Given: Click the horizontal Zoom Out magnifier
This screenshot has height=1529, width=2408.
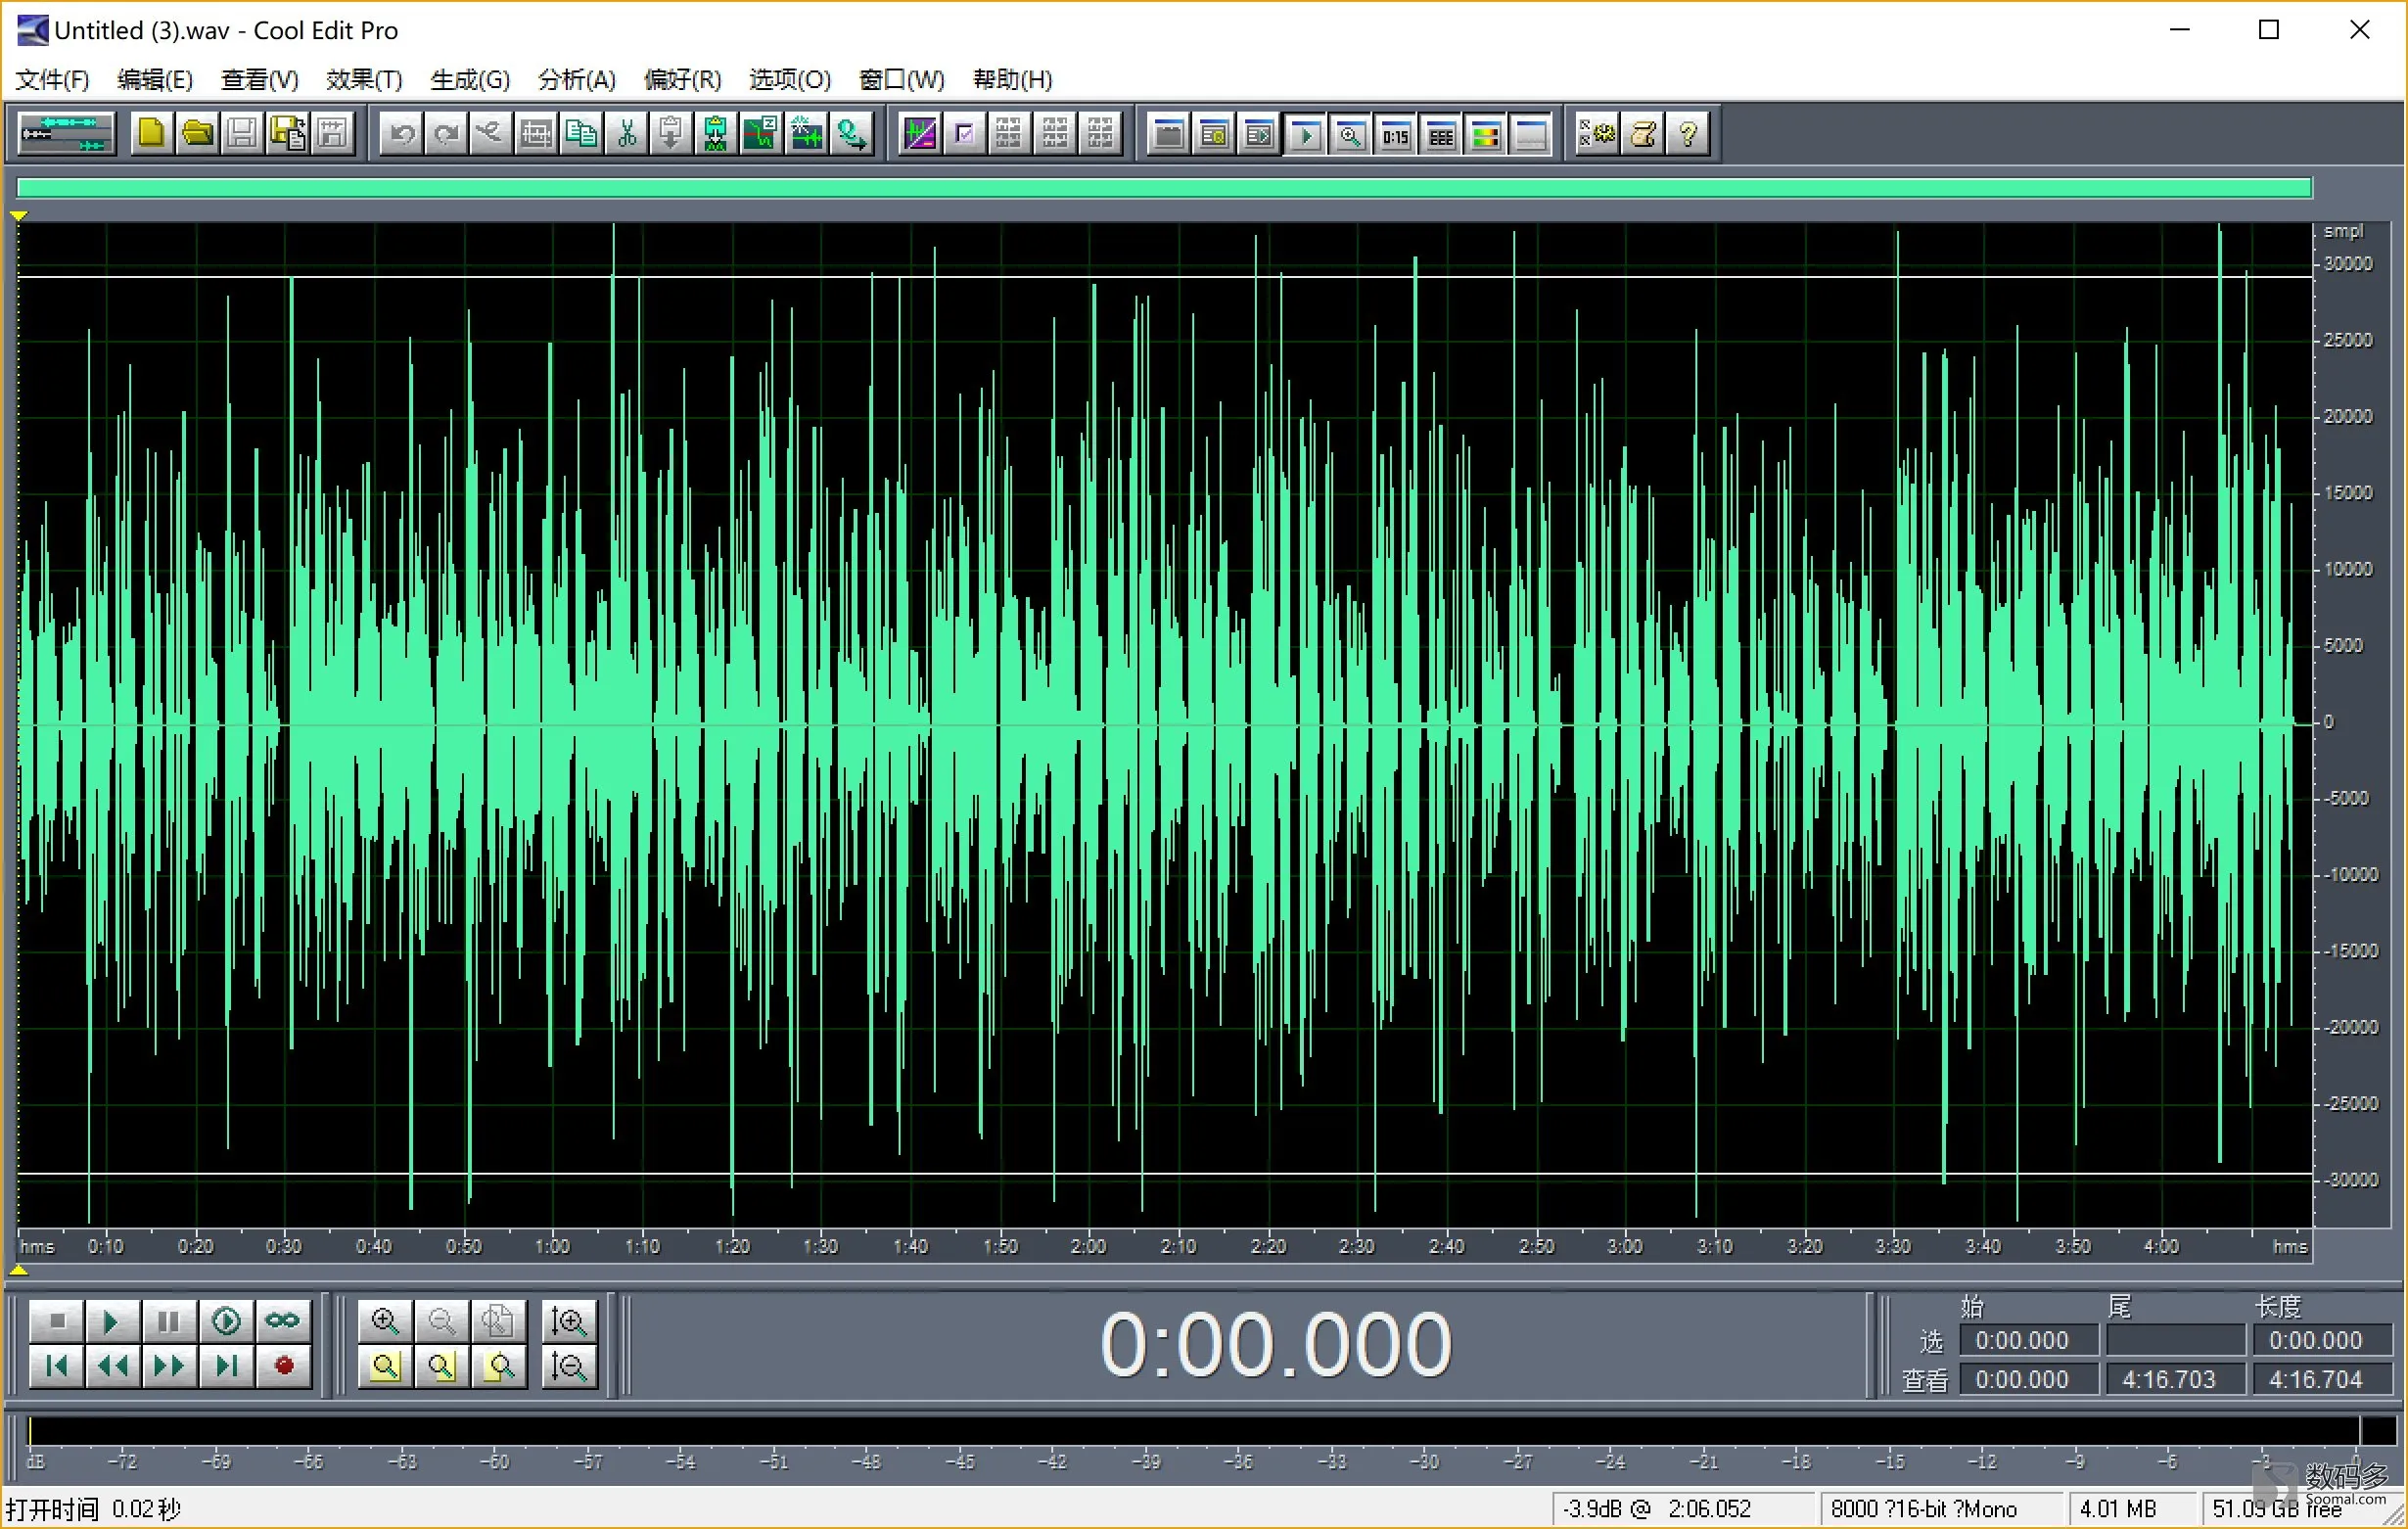Looking at the screenshot, I should coord(441,1321).
